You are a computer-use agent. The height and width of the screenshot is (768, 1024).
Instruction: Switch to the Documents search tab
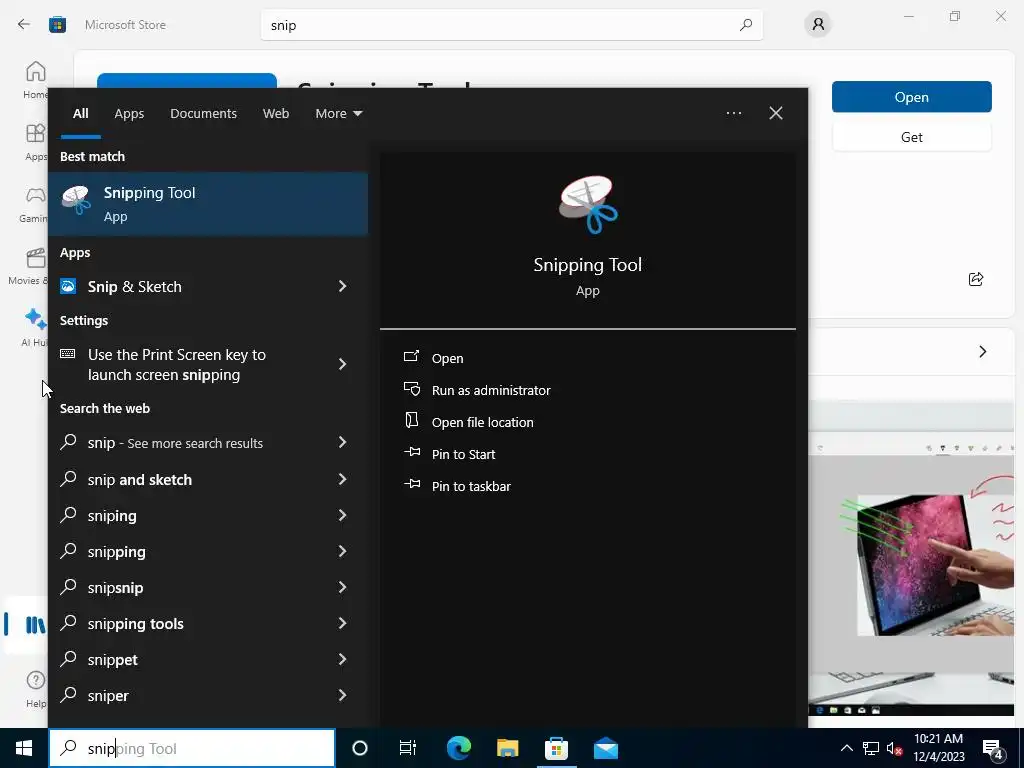pyautogui.click(x=204, y=113)
